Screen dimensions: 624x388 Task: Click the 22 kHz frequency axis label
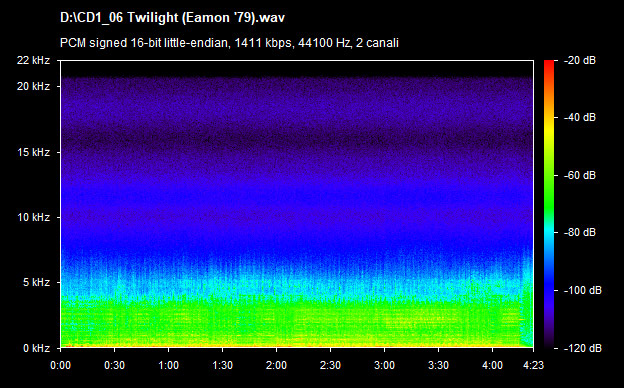click(33, 60)
